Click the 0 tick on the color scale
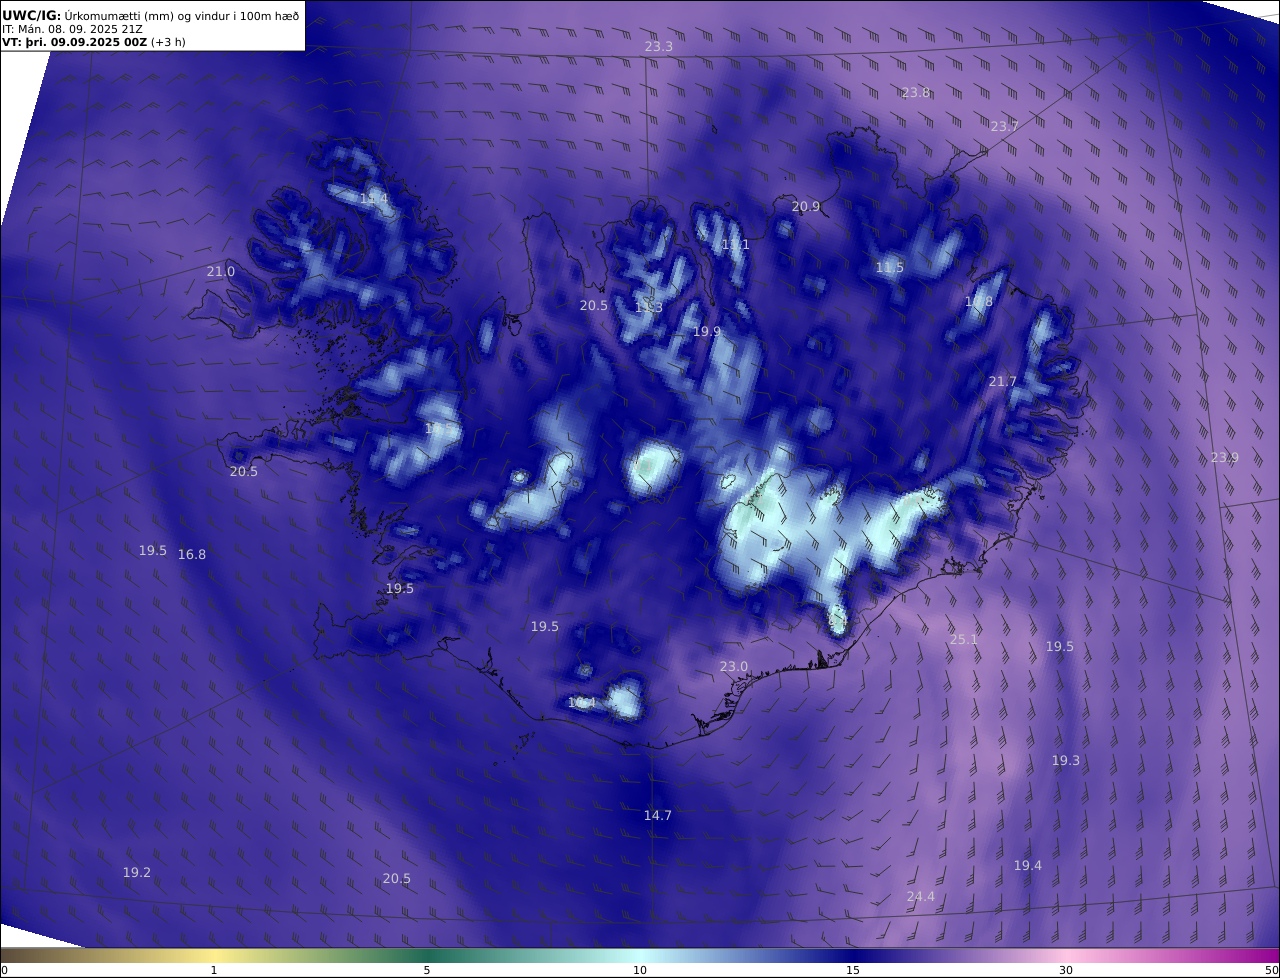 pyautogui.click(x=4, y=970)
